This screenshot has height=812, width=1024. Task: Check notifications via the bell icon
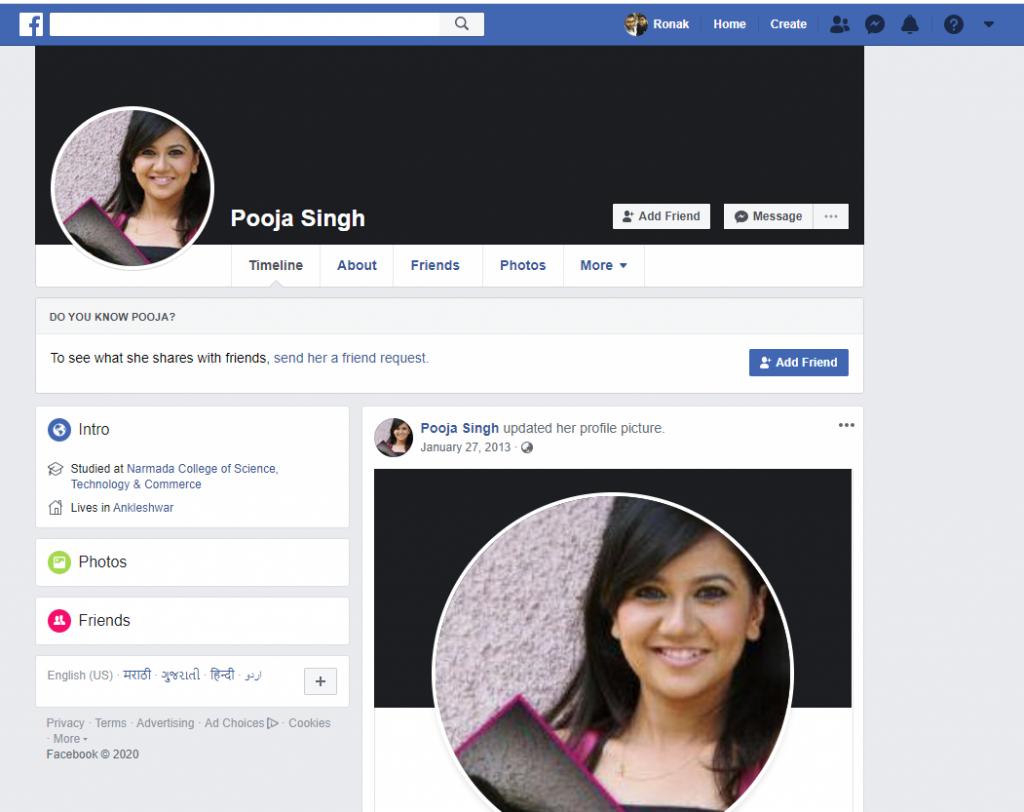910,23
